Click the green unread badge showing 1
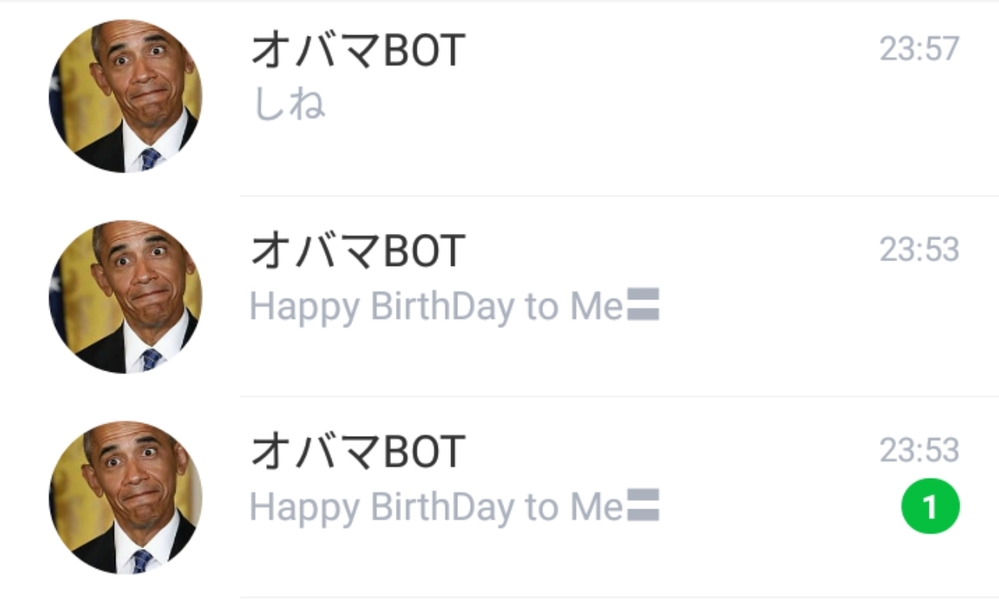This screenshot has height=602, width=999. point(929,508)
